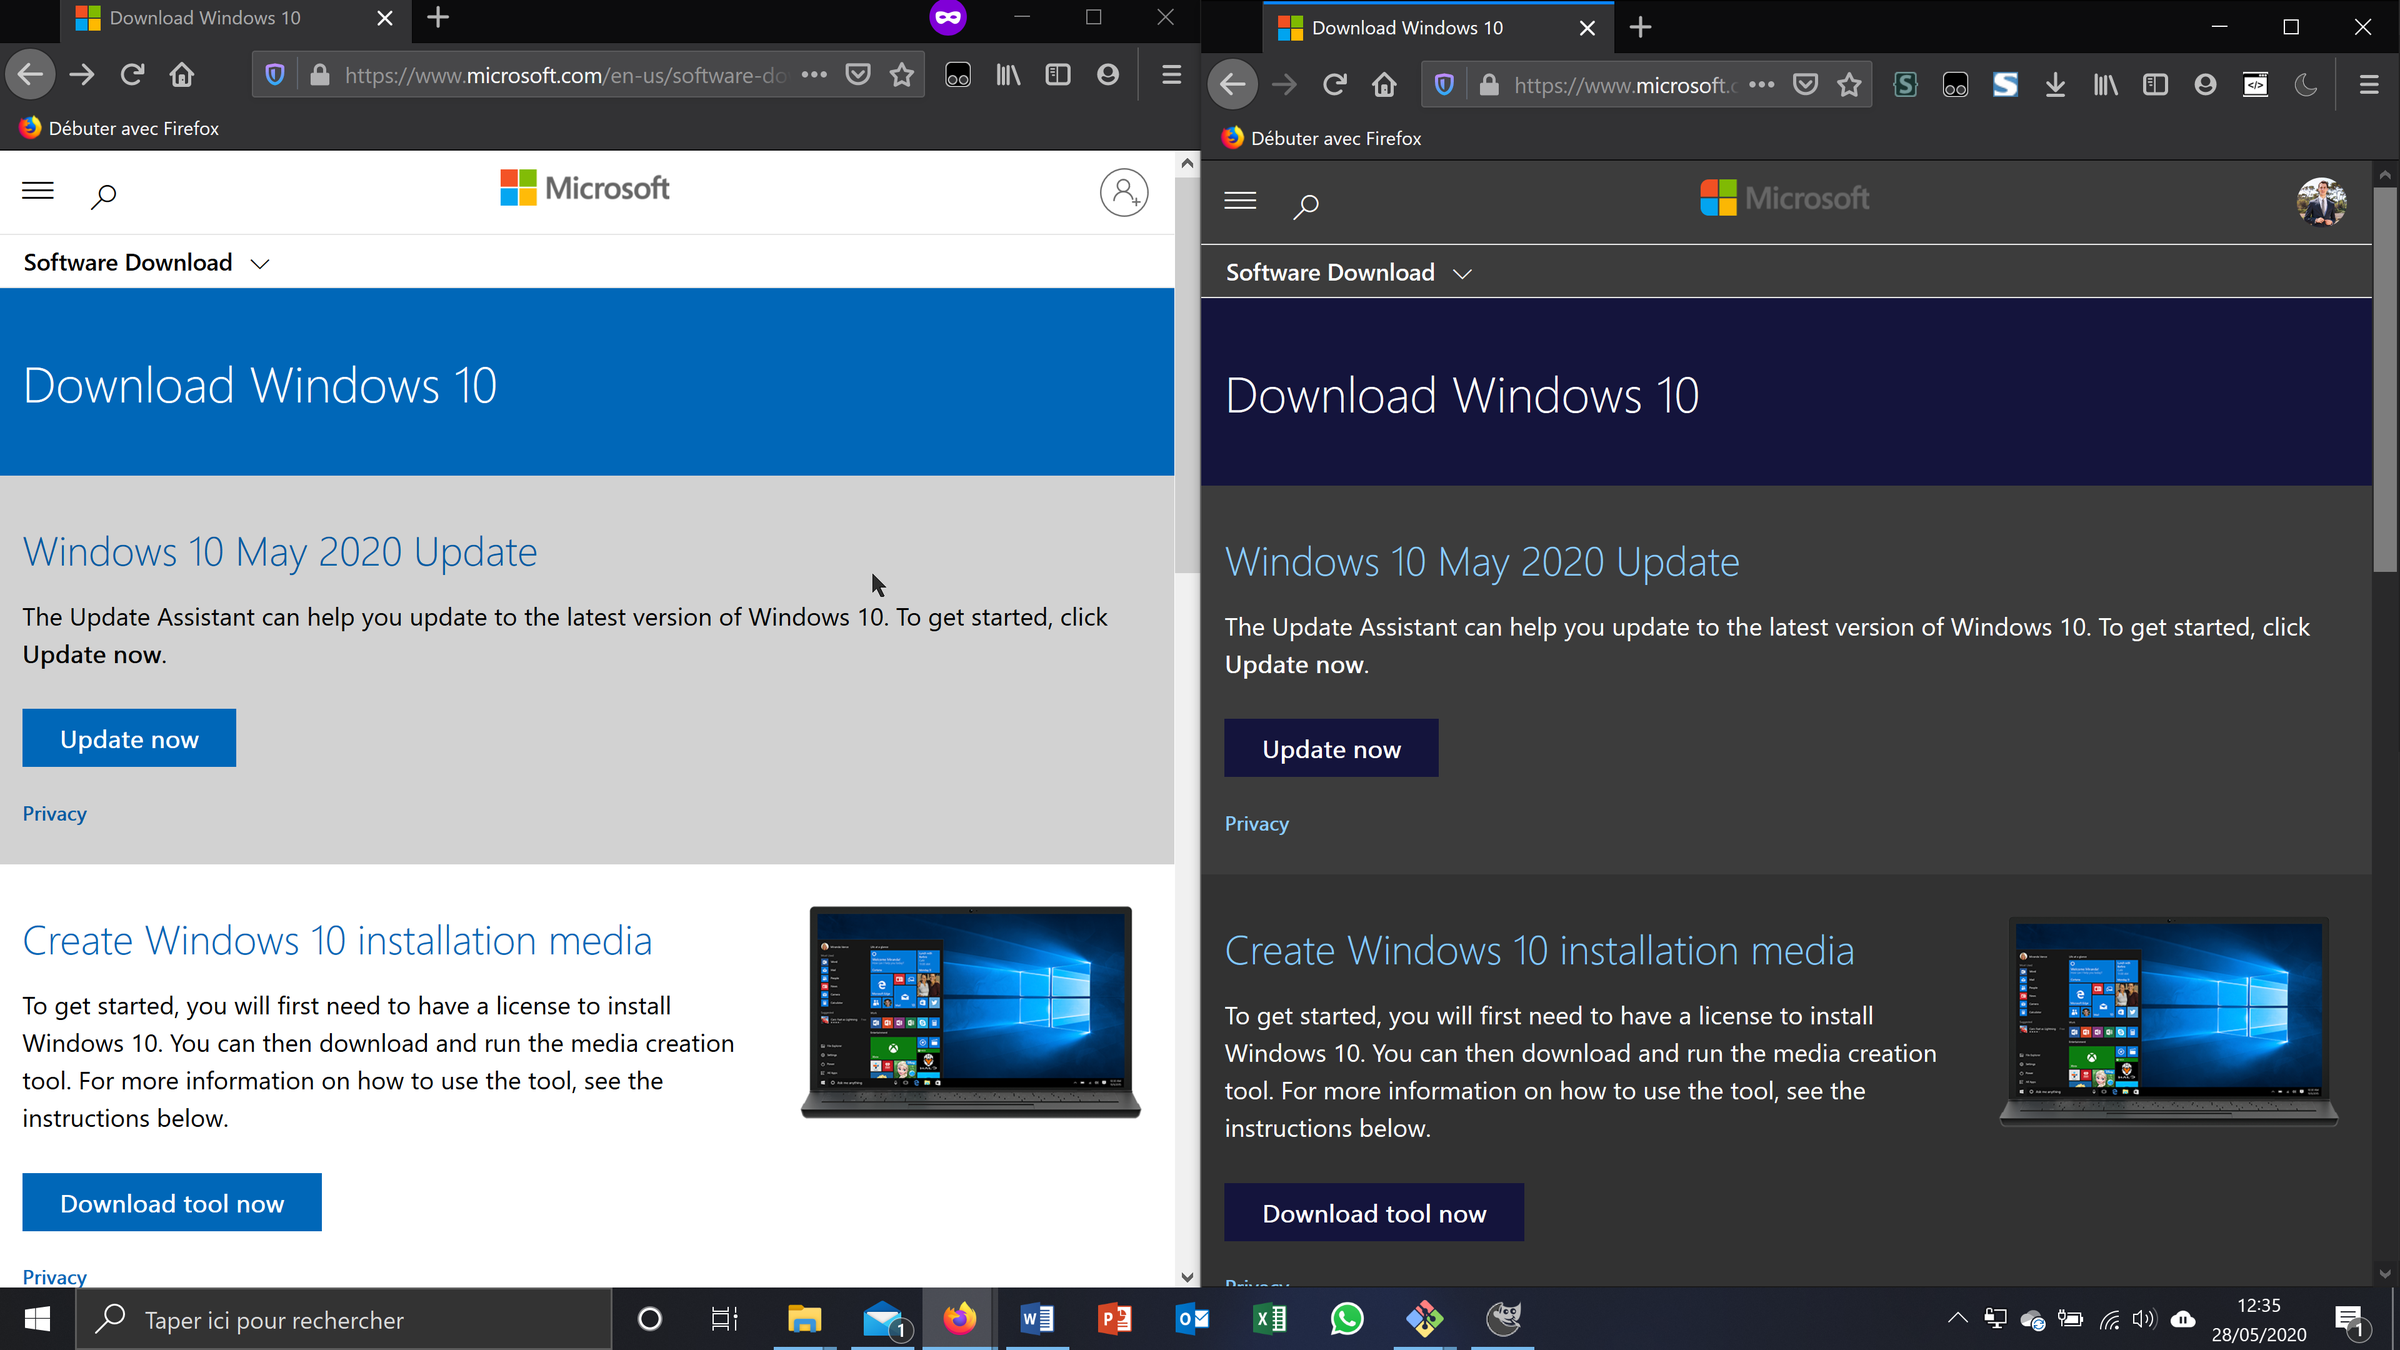Click private browsing mask icon in left window
The width and height of the screenshot is (2400, 1350).
point(948,18)
